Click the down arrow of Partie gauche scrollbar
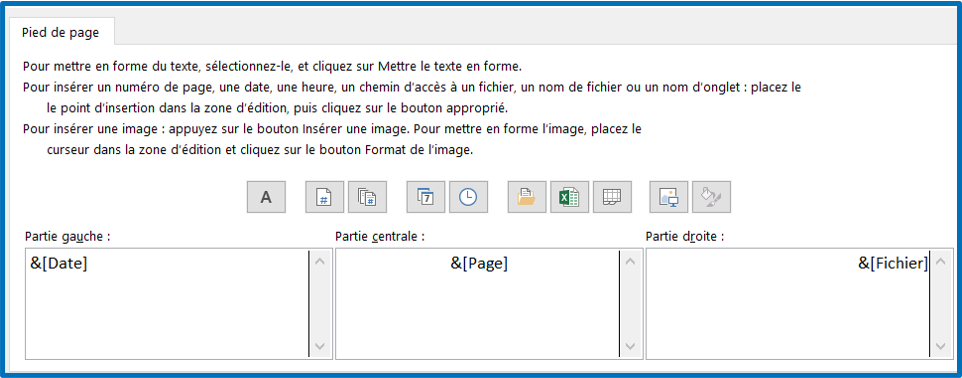962x378 pixels. pyautogui.click(x=320, y=346)
